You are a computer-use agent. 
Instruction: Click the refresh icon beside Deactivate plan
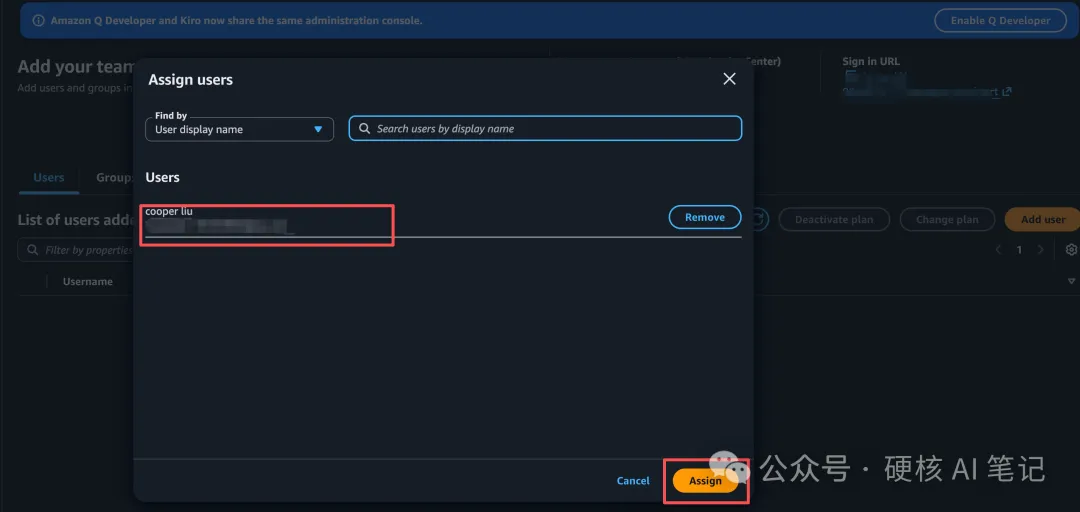pyautogui.click(x=759, y=219)
